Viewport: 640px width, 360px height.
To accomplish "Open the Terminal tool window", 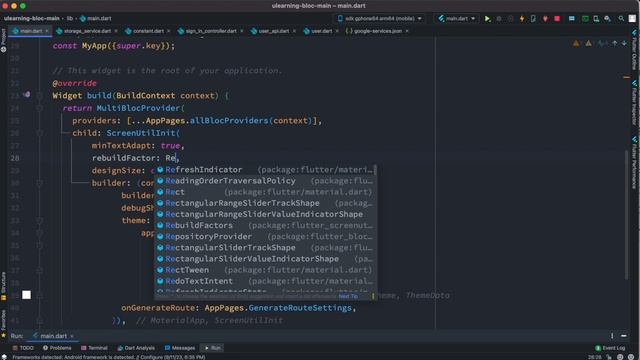I will (94, 348).
